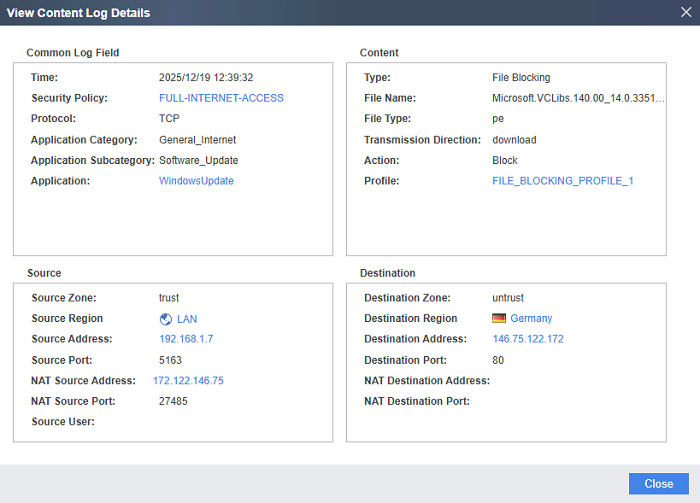Click the truncated Microsoft.VCLibs file name
Image resolution: width=700 pixels, height=503 pixels.
[x=578, y=98]
